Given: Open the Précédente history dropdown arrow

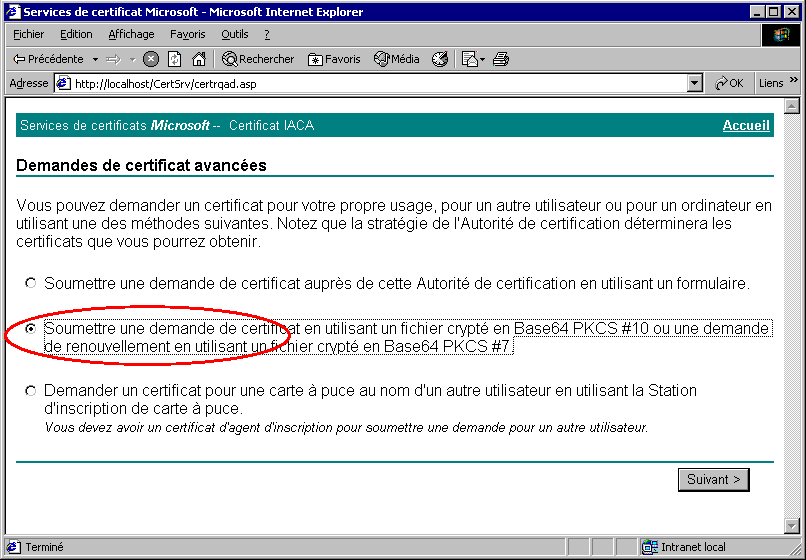Looking at the screenshot, I should [x=95, y=60].
